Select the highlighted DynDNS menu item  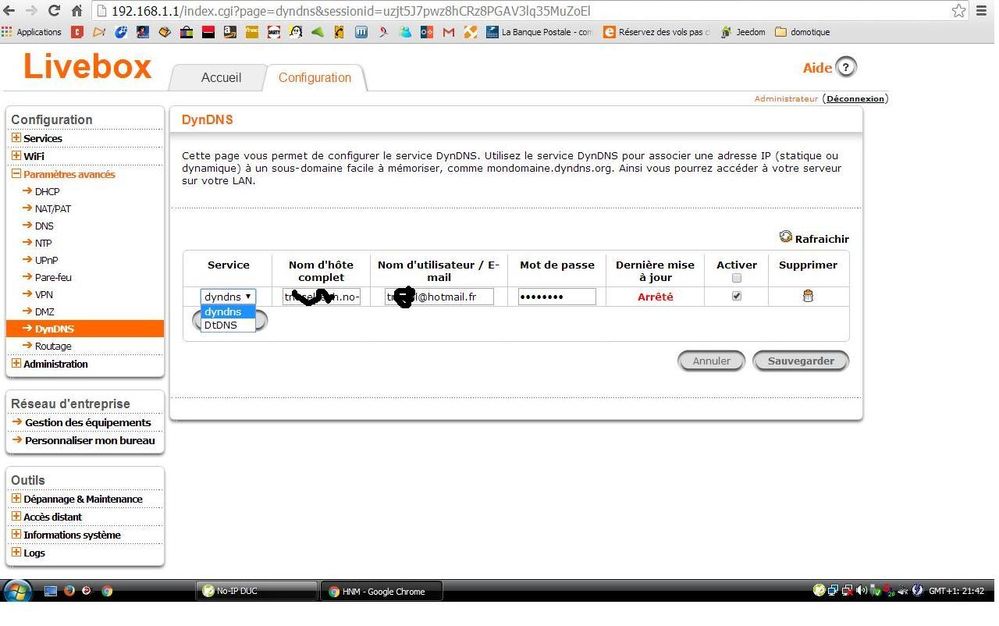point(85,329)
